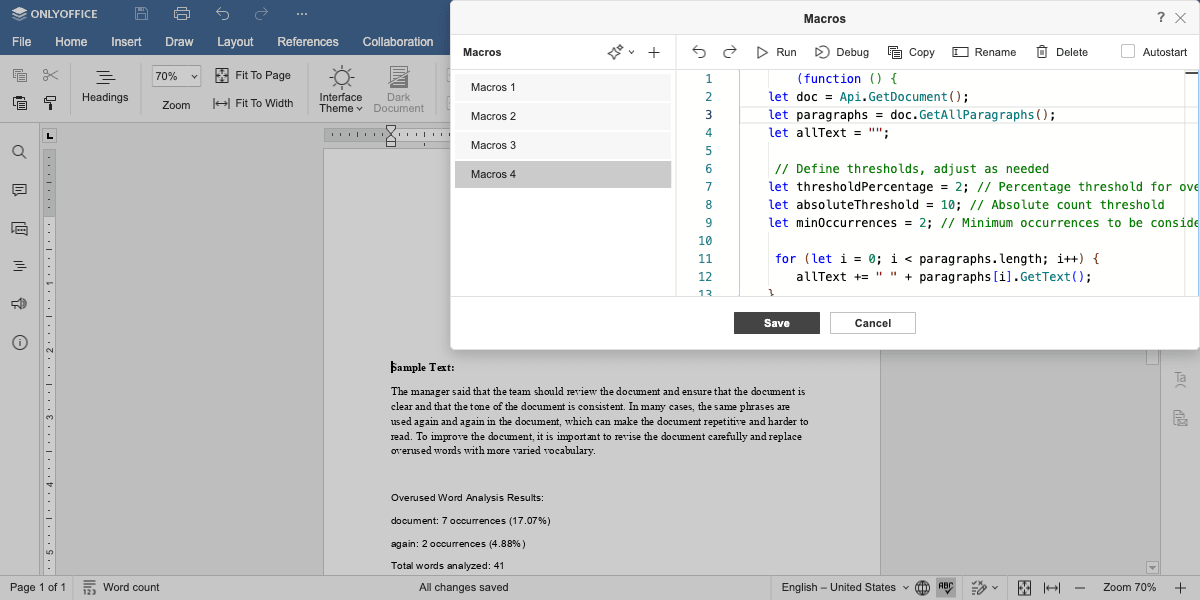Click Zoom 70% label in status bar
The width and height of the screenshot is (1200, 600).
click(x=1130, y=587)
